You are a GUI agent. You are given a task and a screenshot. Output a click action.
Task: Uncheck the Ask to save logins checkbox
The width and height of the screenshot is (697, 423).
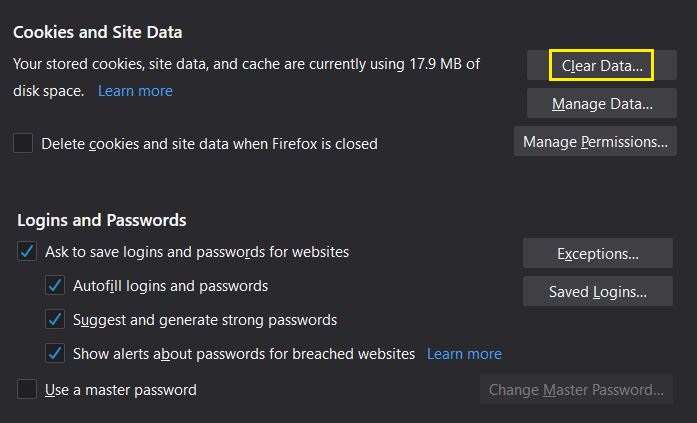(x=27, y=251)
